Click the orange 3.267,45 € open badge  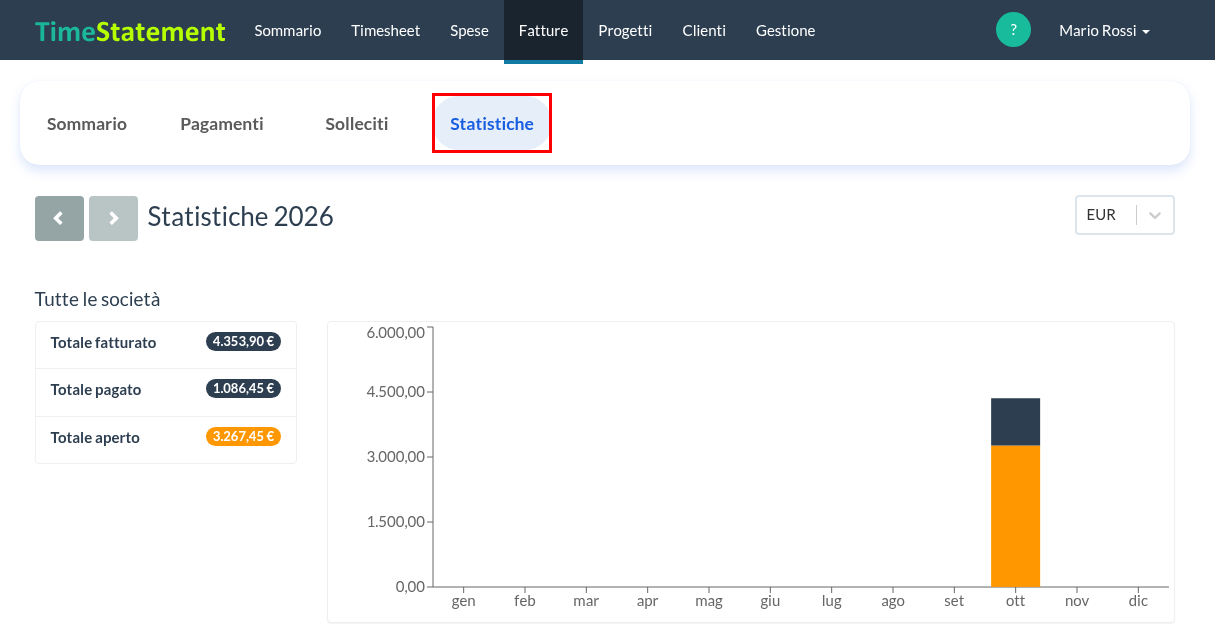coord(243,436)
